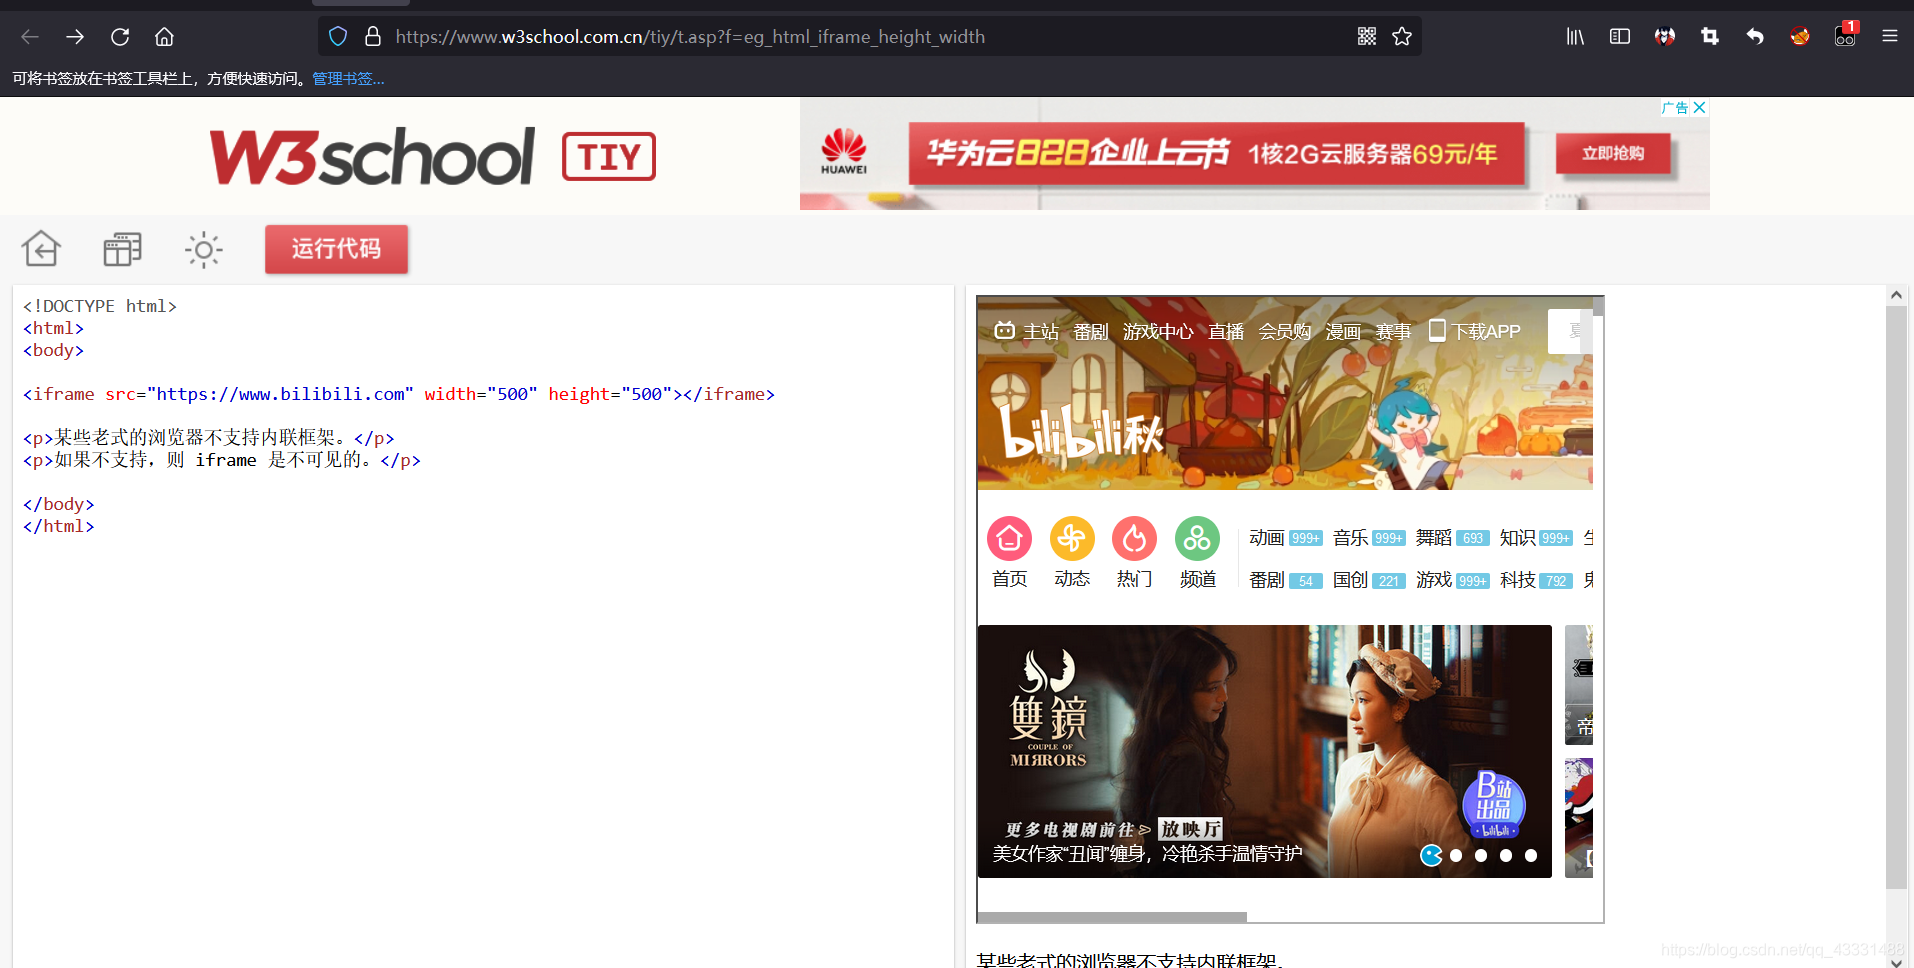Click the 动态 pinwheel icon

(x=1072, y=538)
